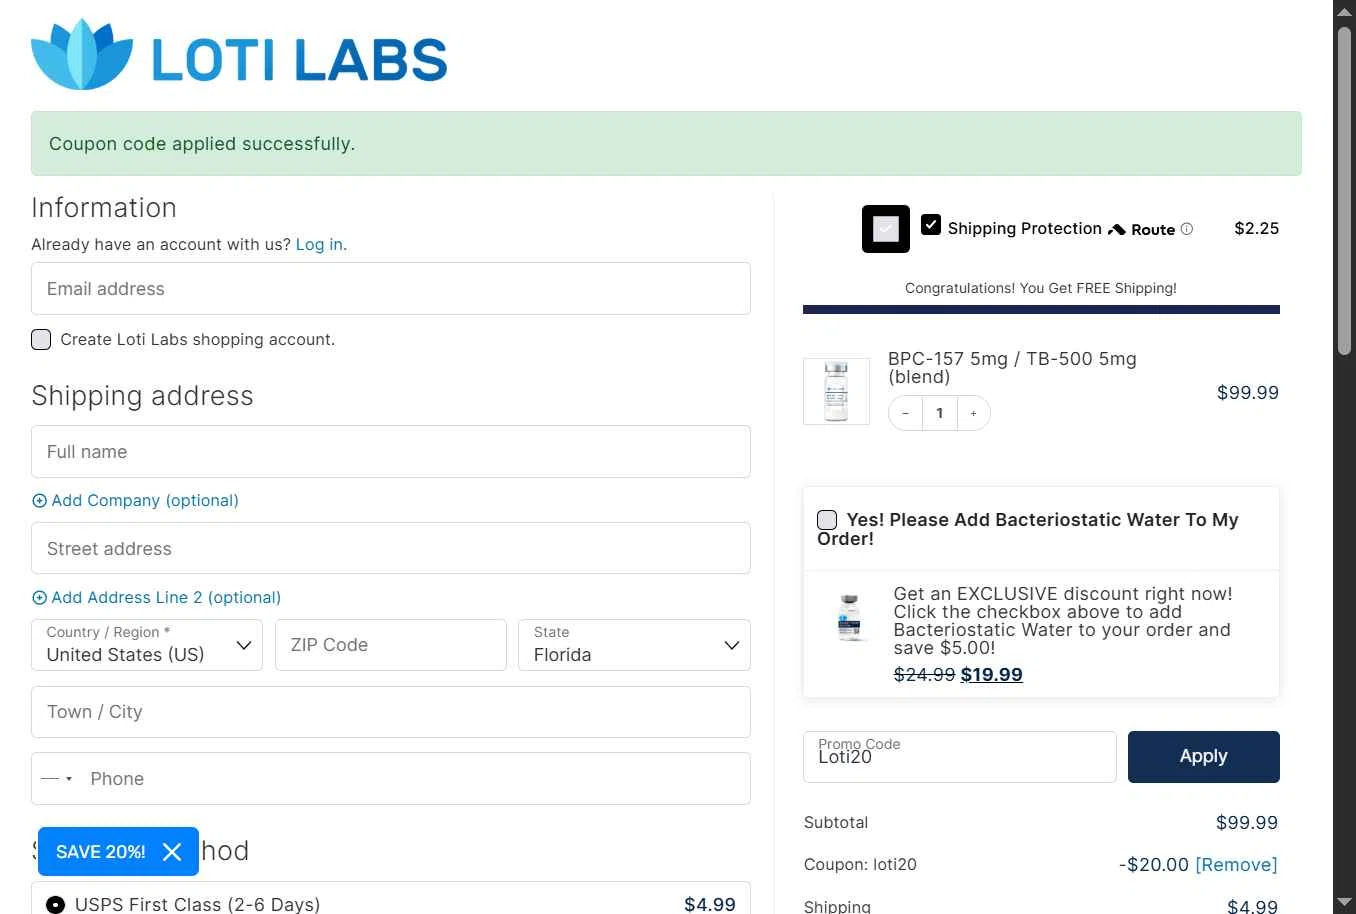The image size is (1356, 914).
Task: Click 'Congratulations! You Get FREE Shipping!' text
Action: pos(1041,288)
